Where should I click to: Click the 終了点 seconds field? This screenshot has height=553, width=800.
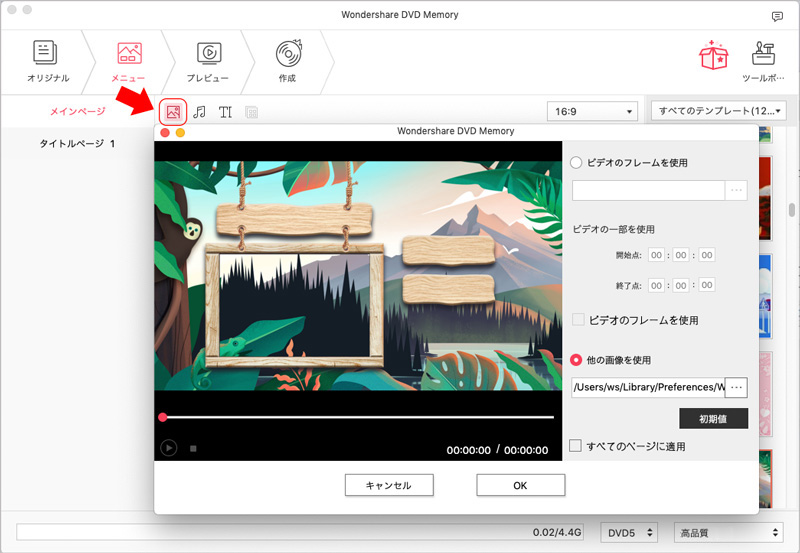tap(706, 285)
